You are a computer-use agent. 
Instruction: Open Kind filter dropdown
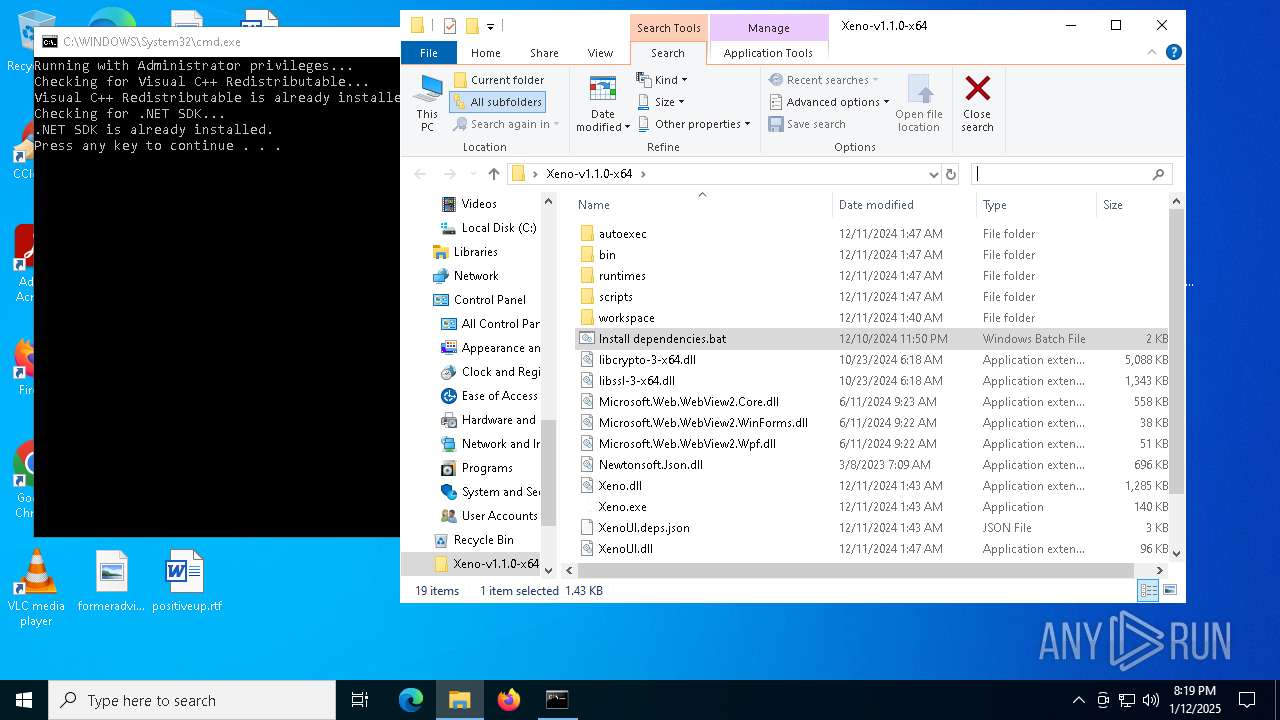tap(662, 80)
